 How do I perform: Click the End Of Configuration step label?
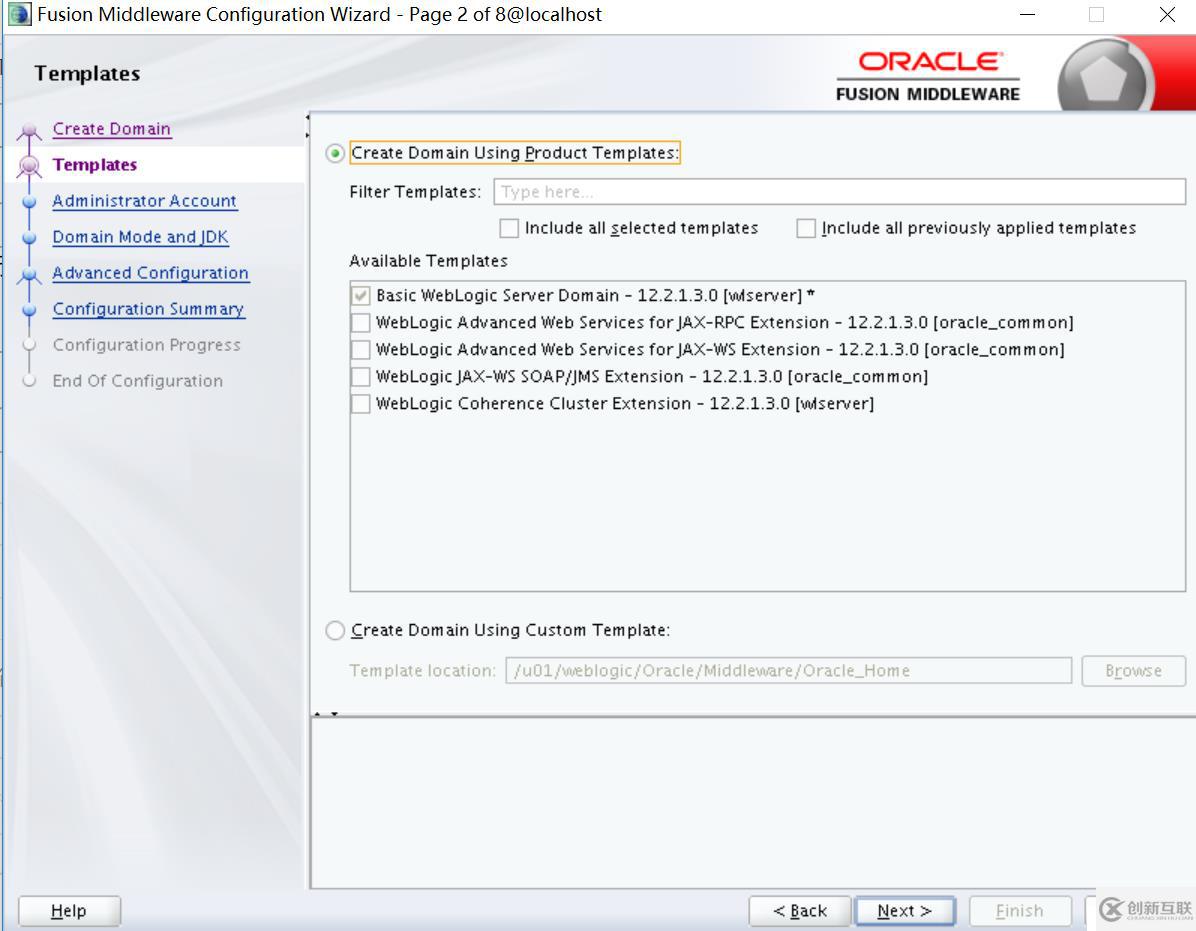coord(137,381)
